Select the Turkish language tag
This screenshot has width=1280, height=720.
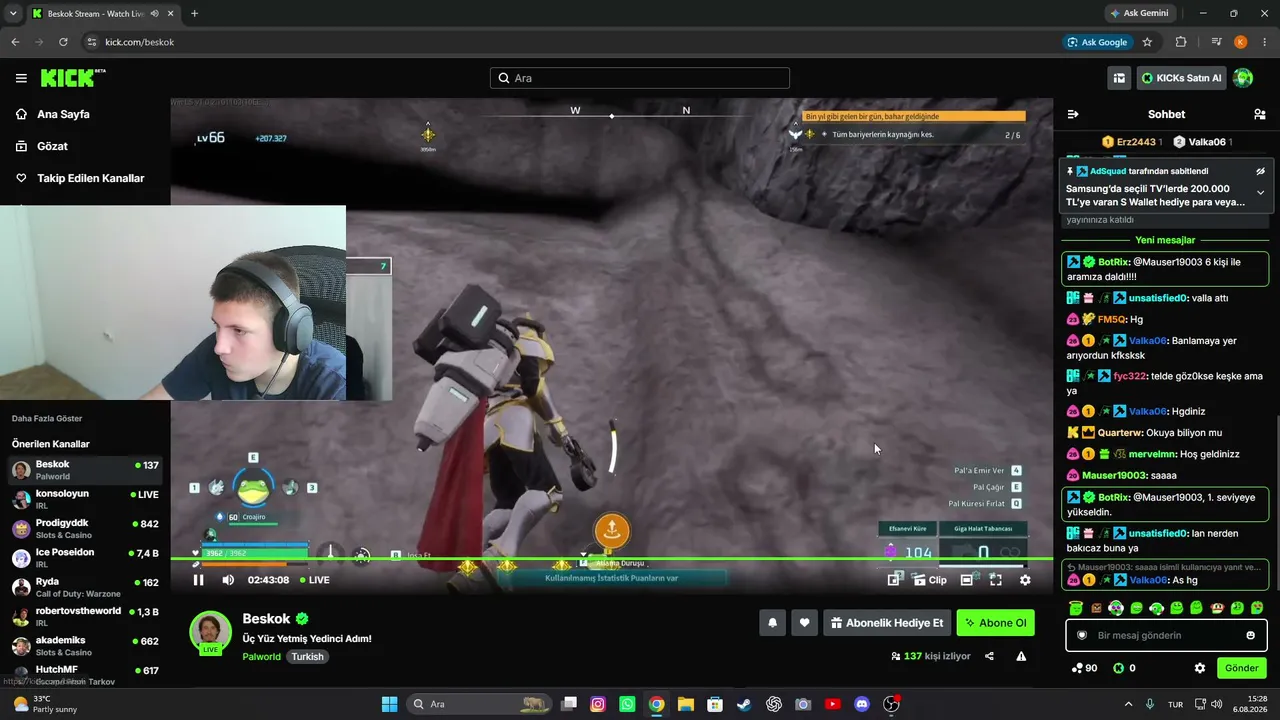click(308, 657)
